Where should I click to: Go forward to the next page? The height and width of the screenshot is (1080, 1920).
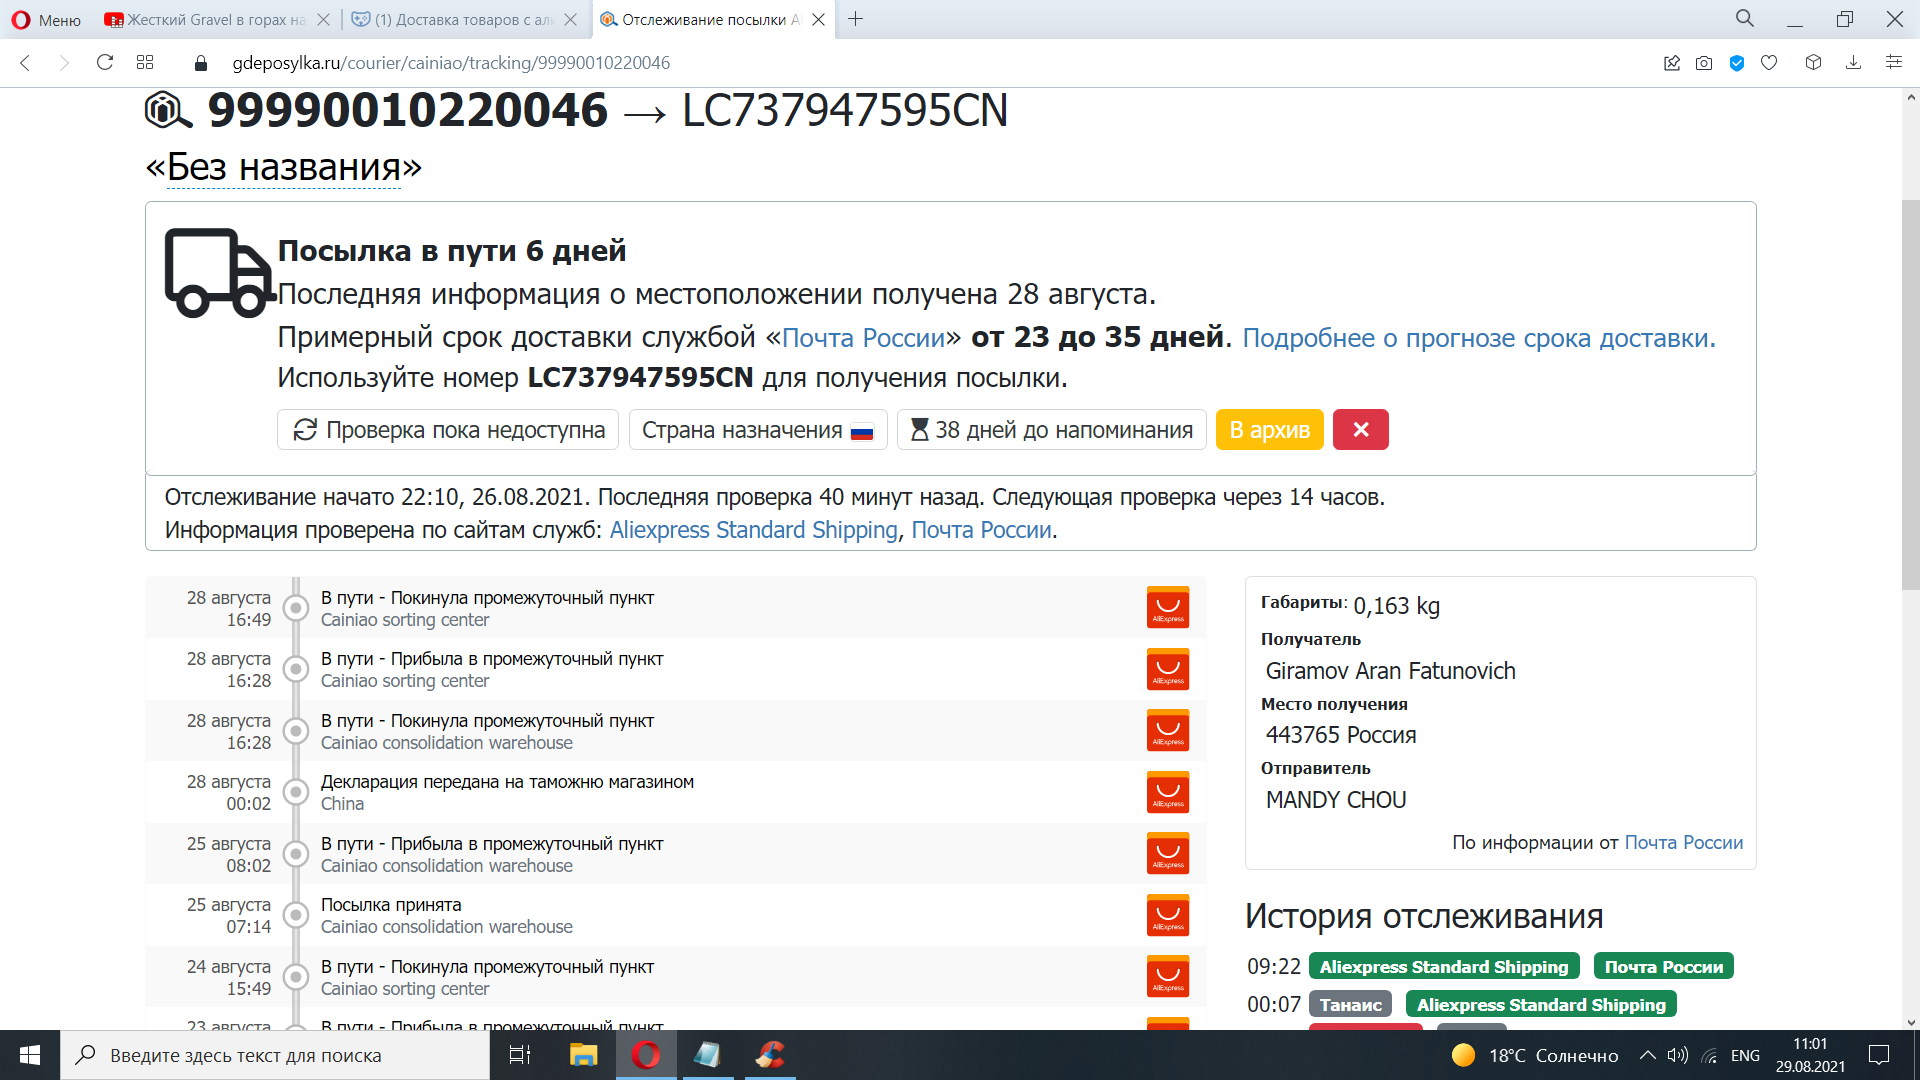point(64,63)
